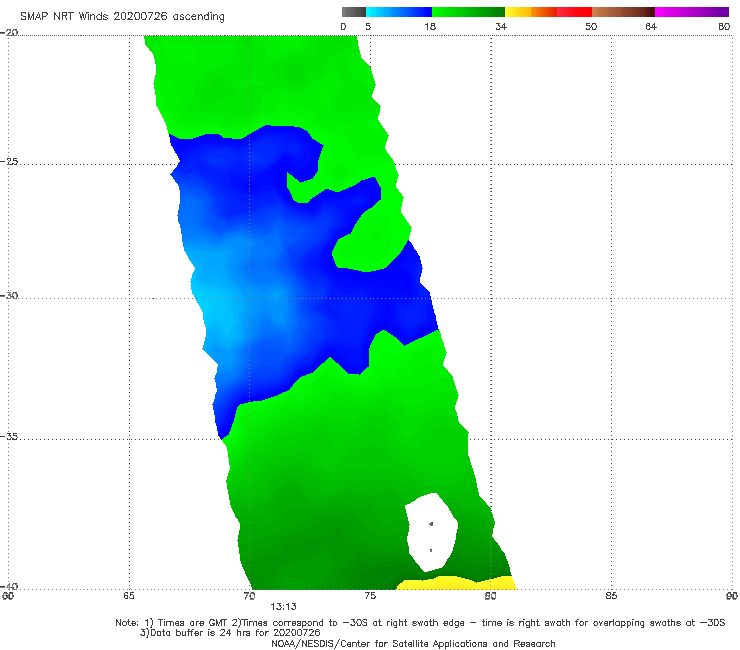Click the NOAA/NESDIS Center credit line
The height and width of the screenshot is (650, 740).
pyautogui.click(x=413, y=643)
